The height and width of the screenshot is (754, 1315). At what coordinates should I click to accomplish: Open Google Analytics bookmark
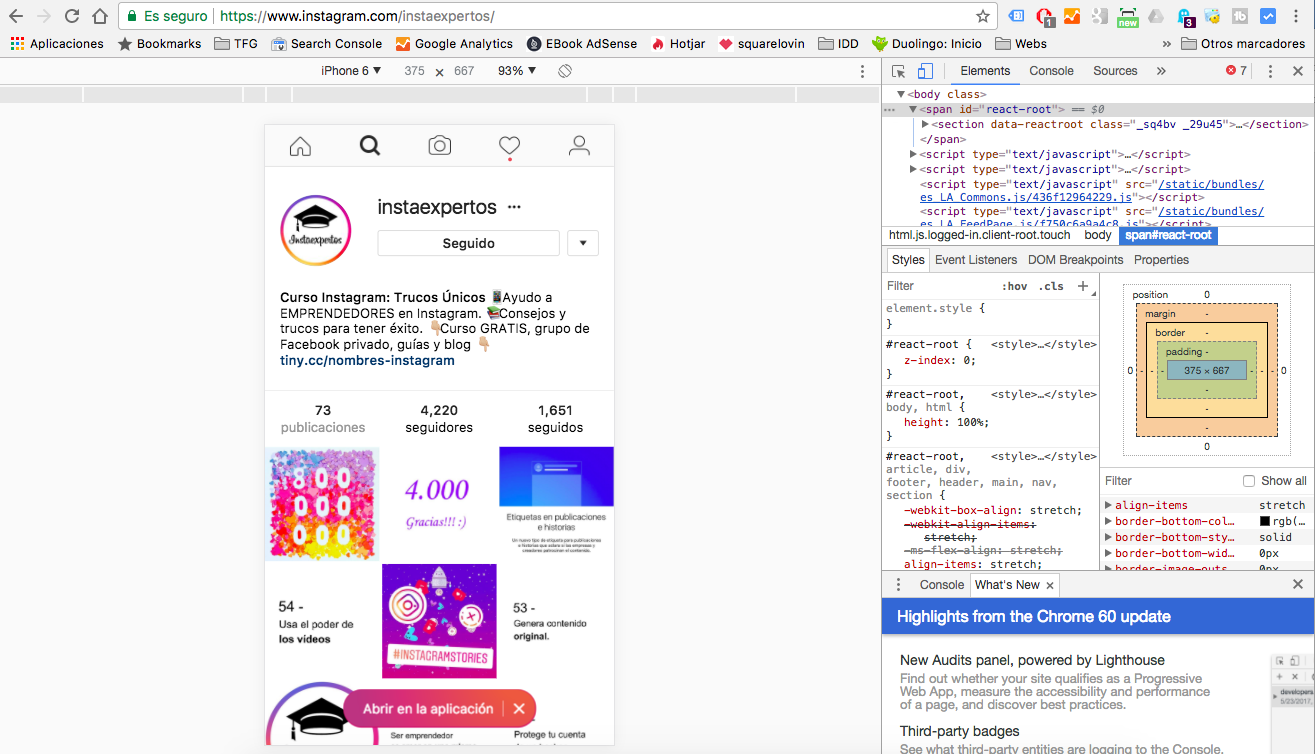[455, 44]
